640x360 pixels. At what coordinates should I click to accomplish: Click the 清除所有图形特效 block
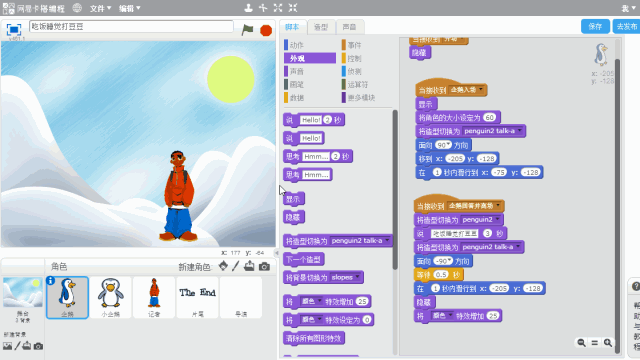tap(313, 338)
